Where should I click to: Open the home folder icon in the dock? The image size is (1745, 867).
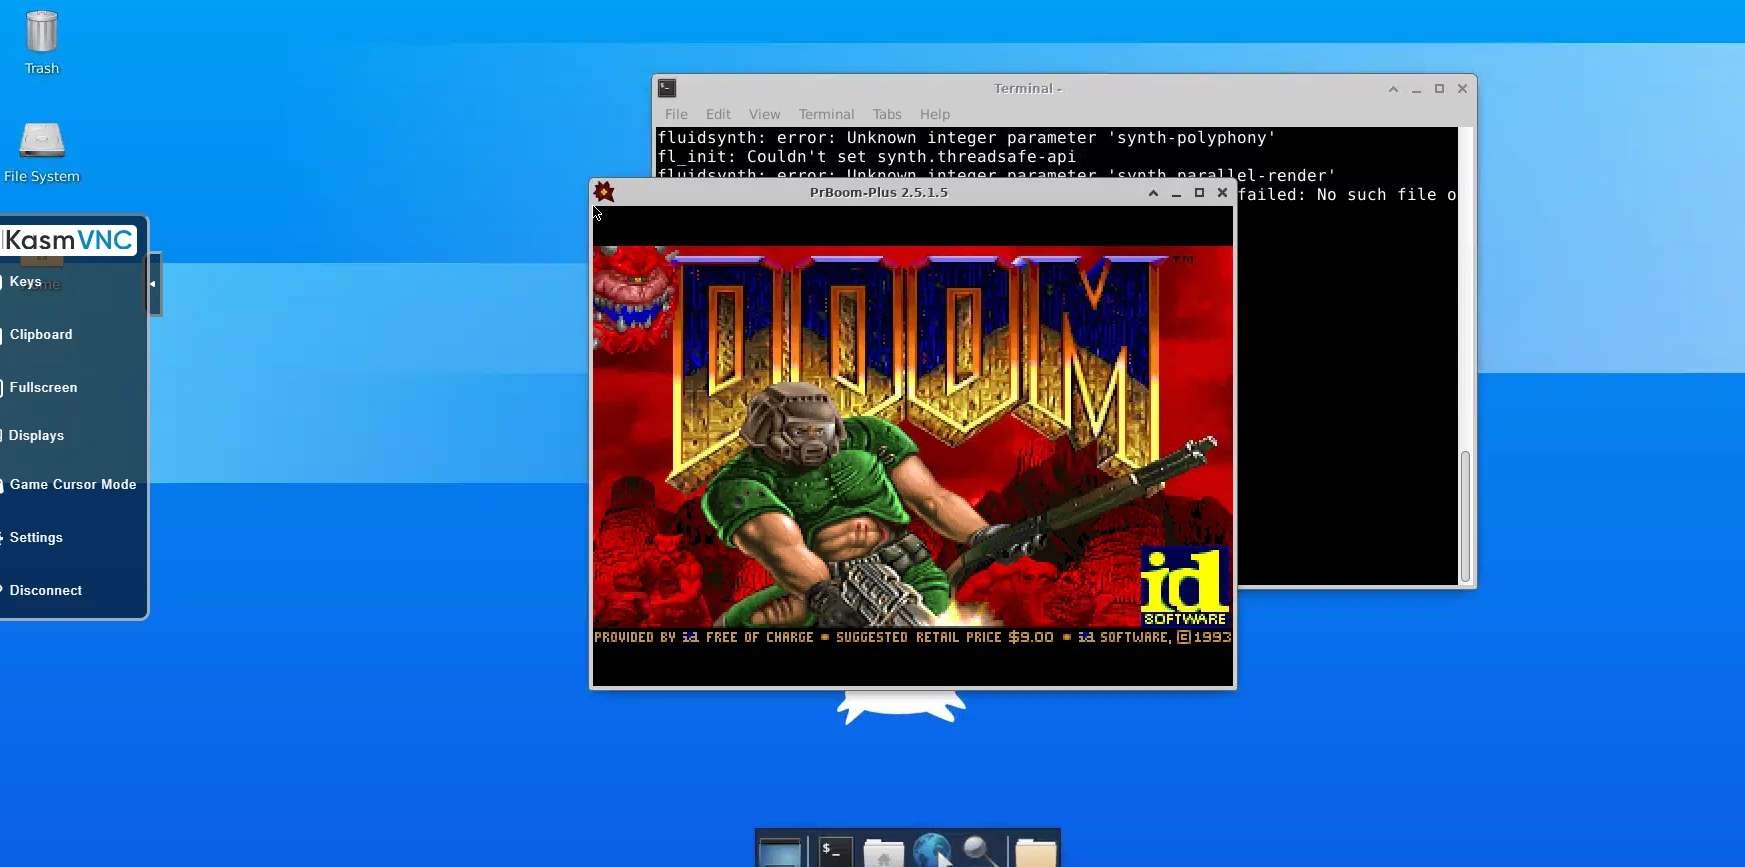click(x=884, y=852)
